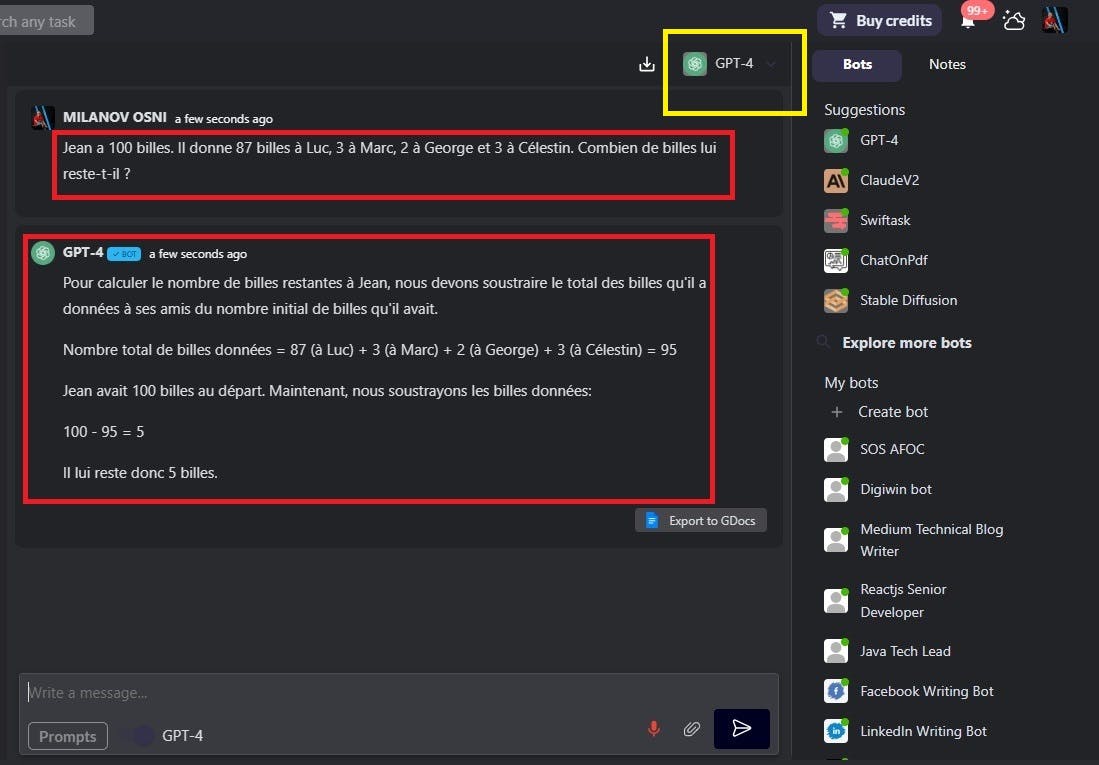Open the Buy credits page
The image size is (1099, 765).
[880, 20]
